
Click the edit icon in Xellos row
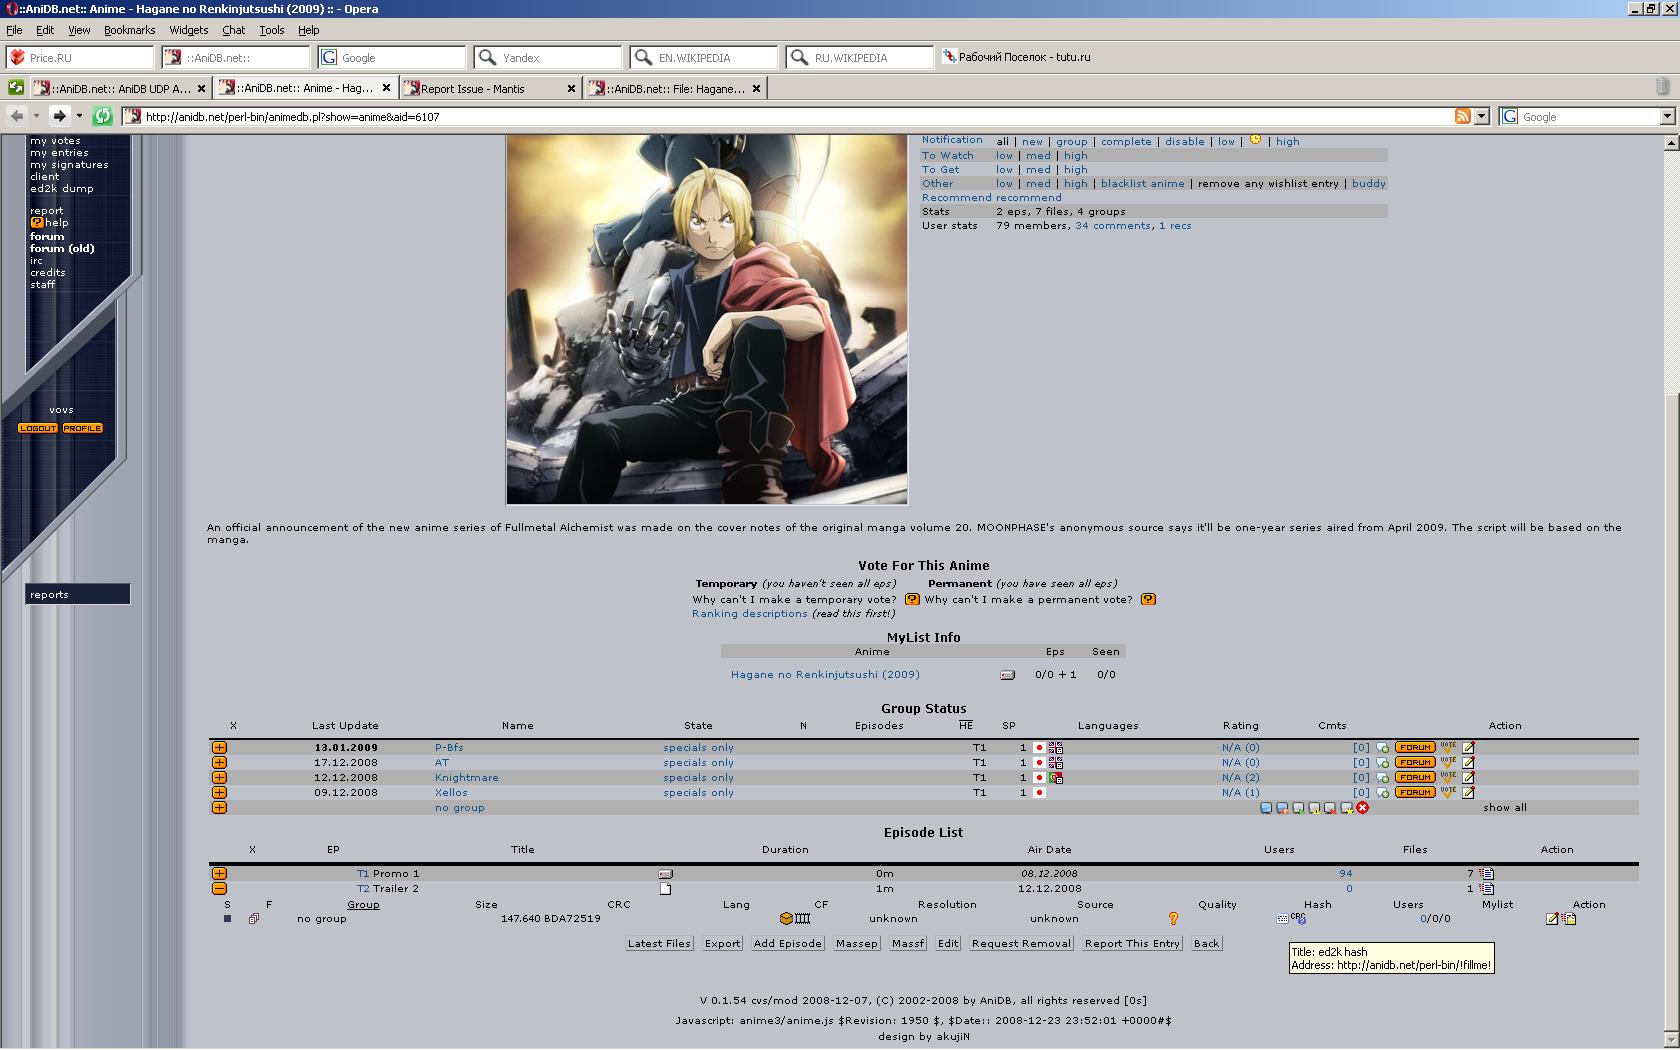coord(1468,793)
